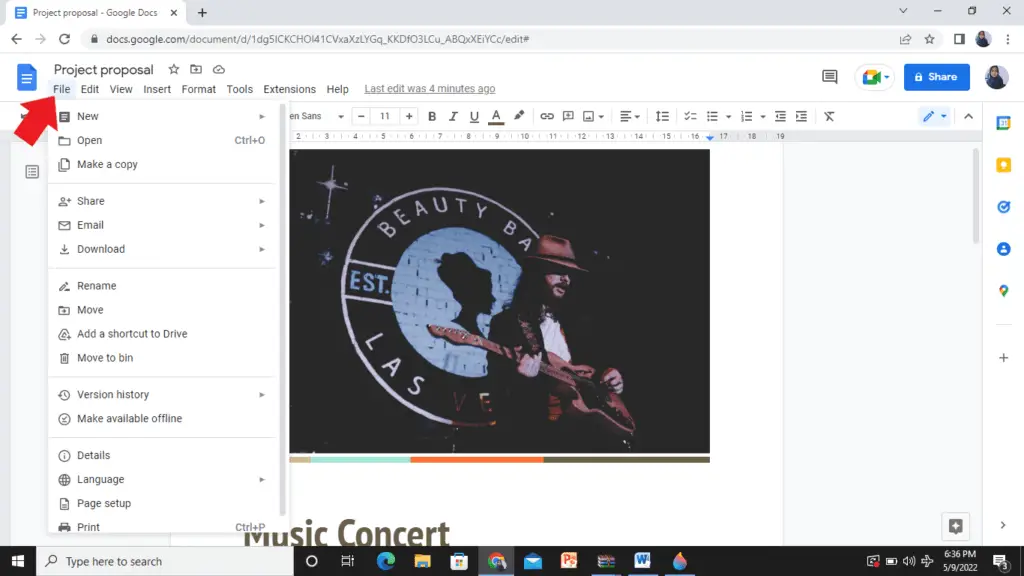The image size is (1024, 576).
Task: Click the get add-ons plus icon
Action: click(1004, 358)
